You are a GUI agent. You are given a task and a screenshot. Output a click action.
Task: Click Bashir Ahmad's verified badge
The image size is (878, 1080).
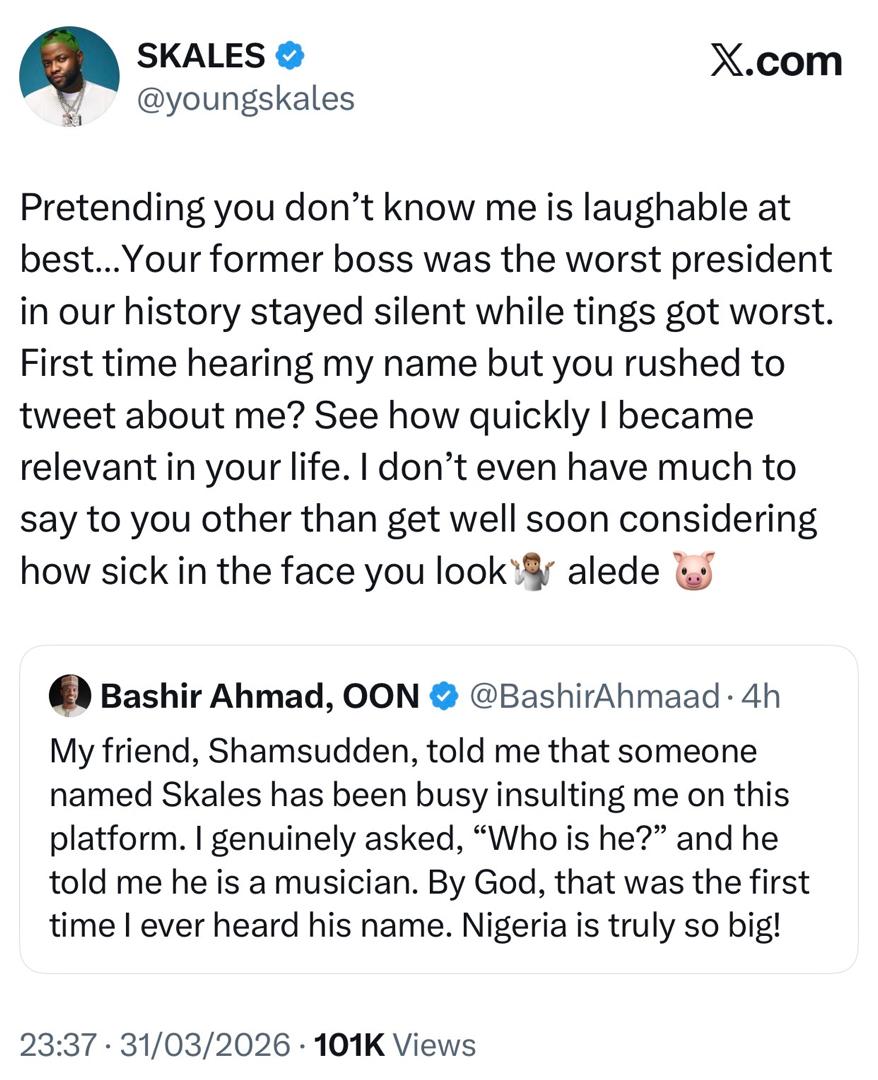point(440,696)
